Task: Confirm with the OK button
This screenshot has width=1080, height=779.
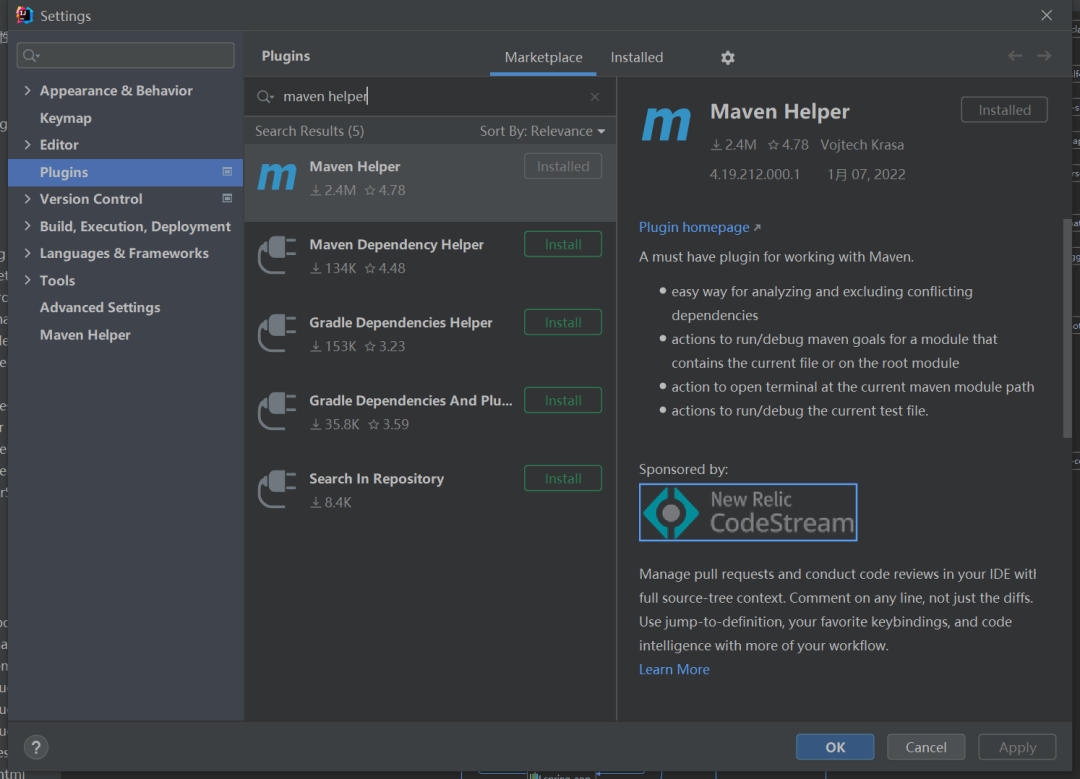Action: point(835,747)
